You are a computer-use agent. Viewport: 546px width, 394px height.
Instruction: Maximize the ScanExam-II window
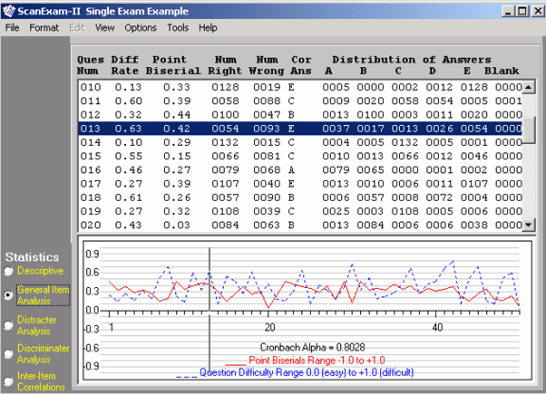pyautogui.click(x=523, y=11)
